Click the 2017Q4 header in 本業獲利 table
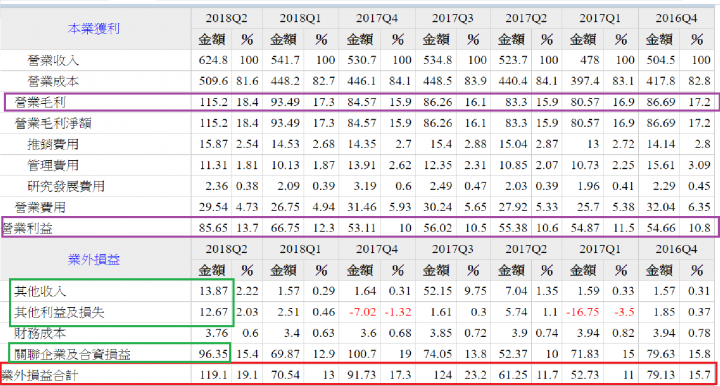Viewport: 720px width, 386px height. 377,18
